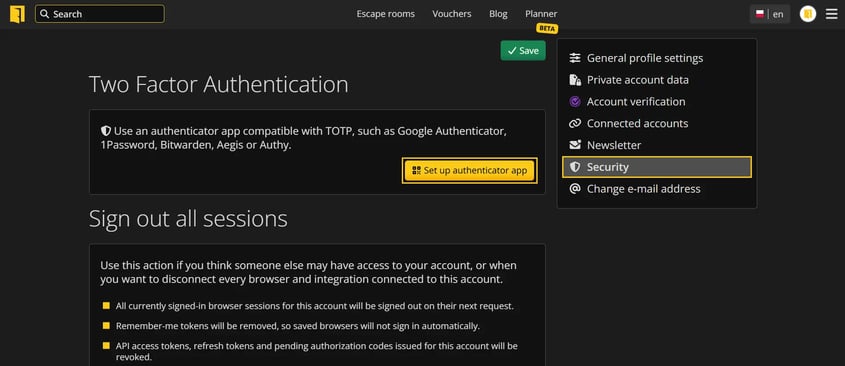Click the chain link icon beside Connected accounts
This screenshot has width=845, height=366.
coord(575,123)
